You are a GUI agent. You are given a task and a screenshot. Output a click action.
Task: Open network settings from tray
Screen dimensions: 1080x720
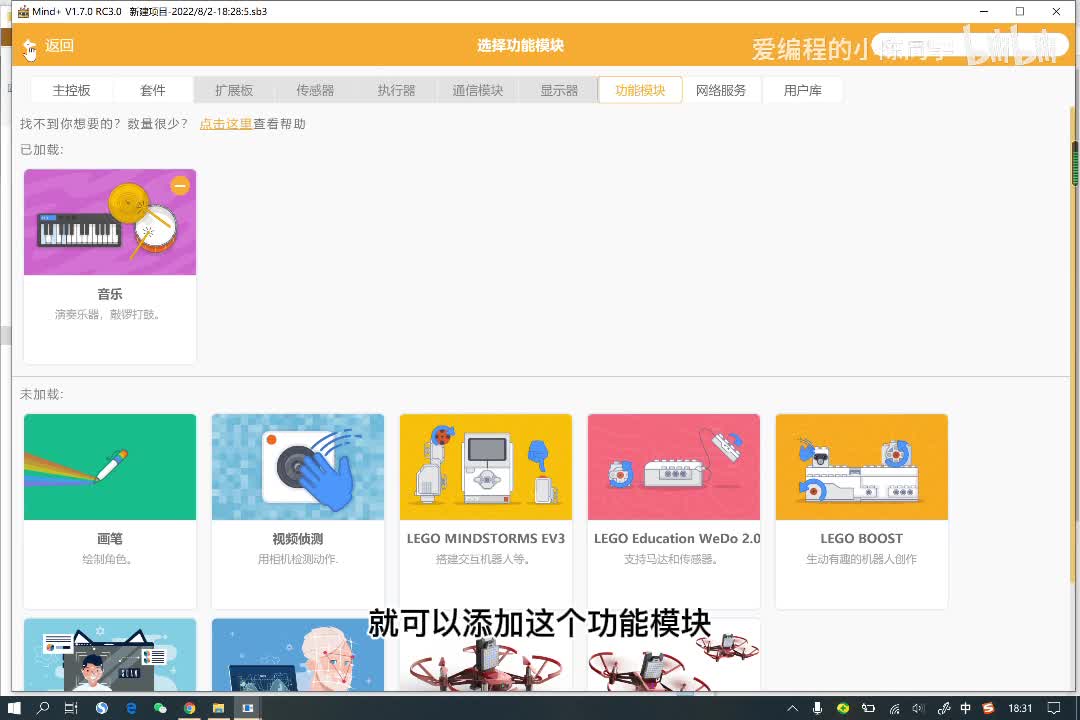click(894, 708)
